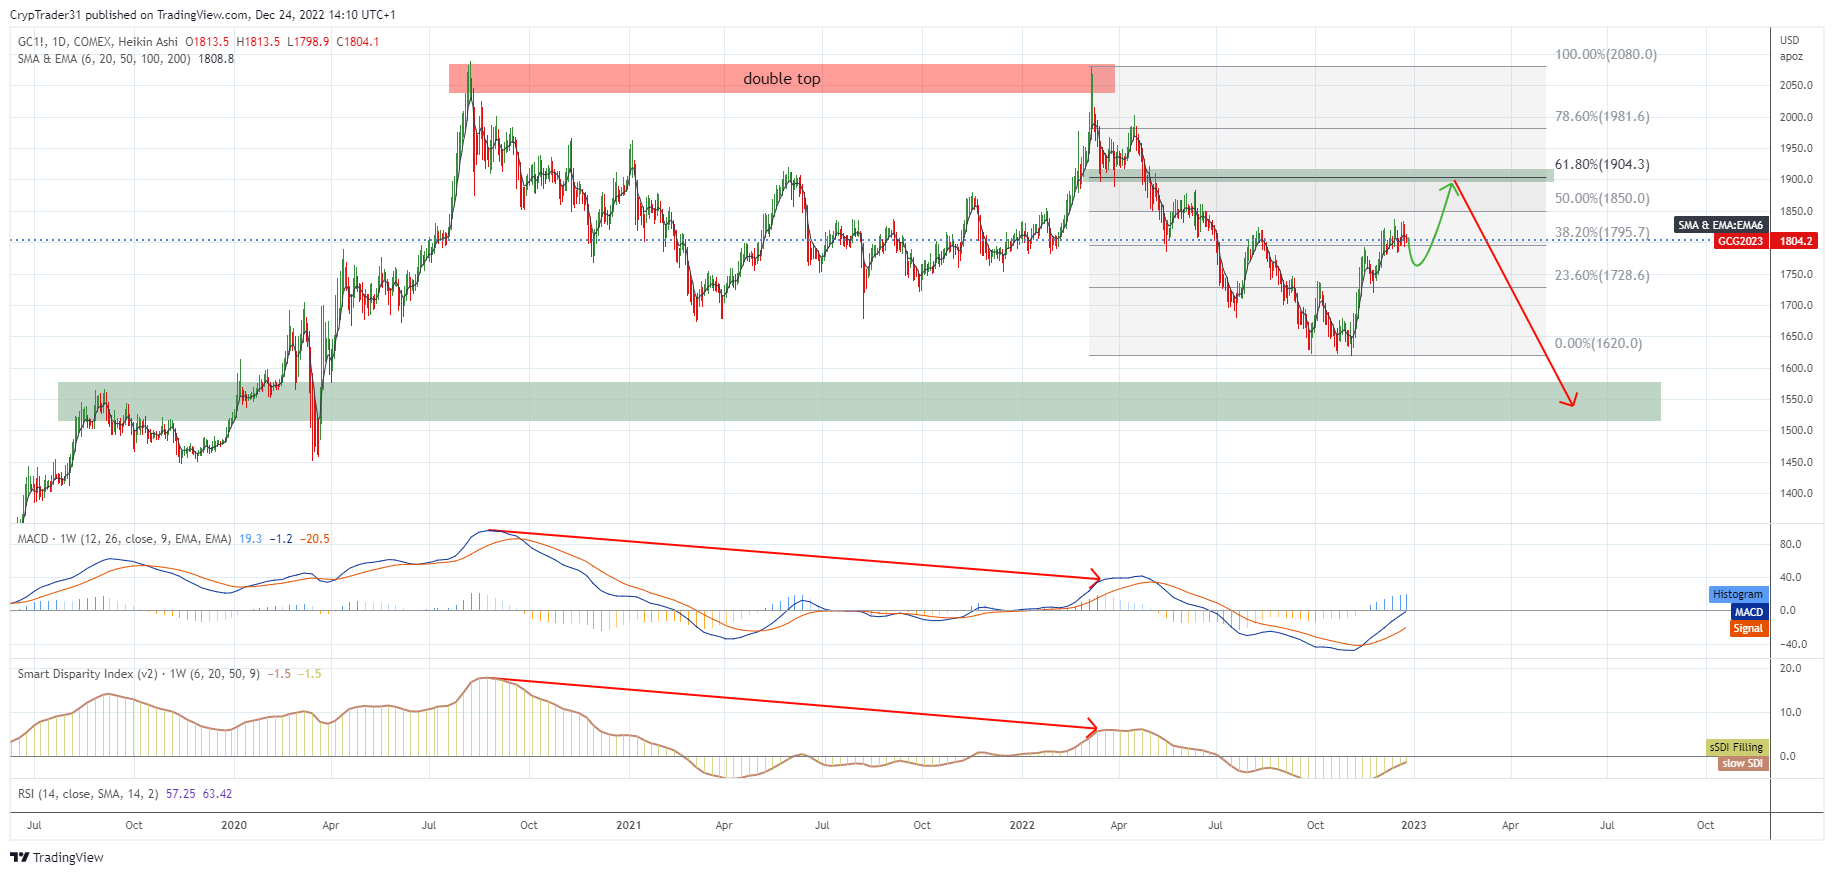Viewport: 1834px width, 875px height.
Task: Click the Histogram label in MACD pane
Action: (1738, 594)
